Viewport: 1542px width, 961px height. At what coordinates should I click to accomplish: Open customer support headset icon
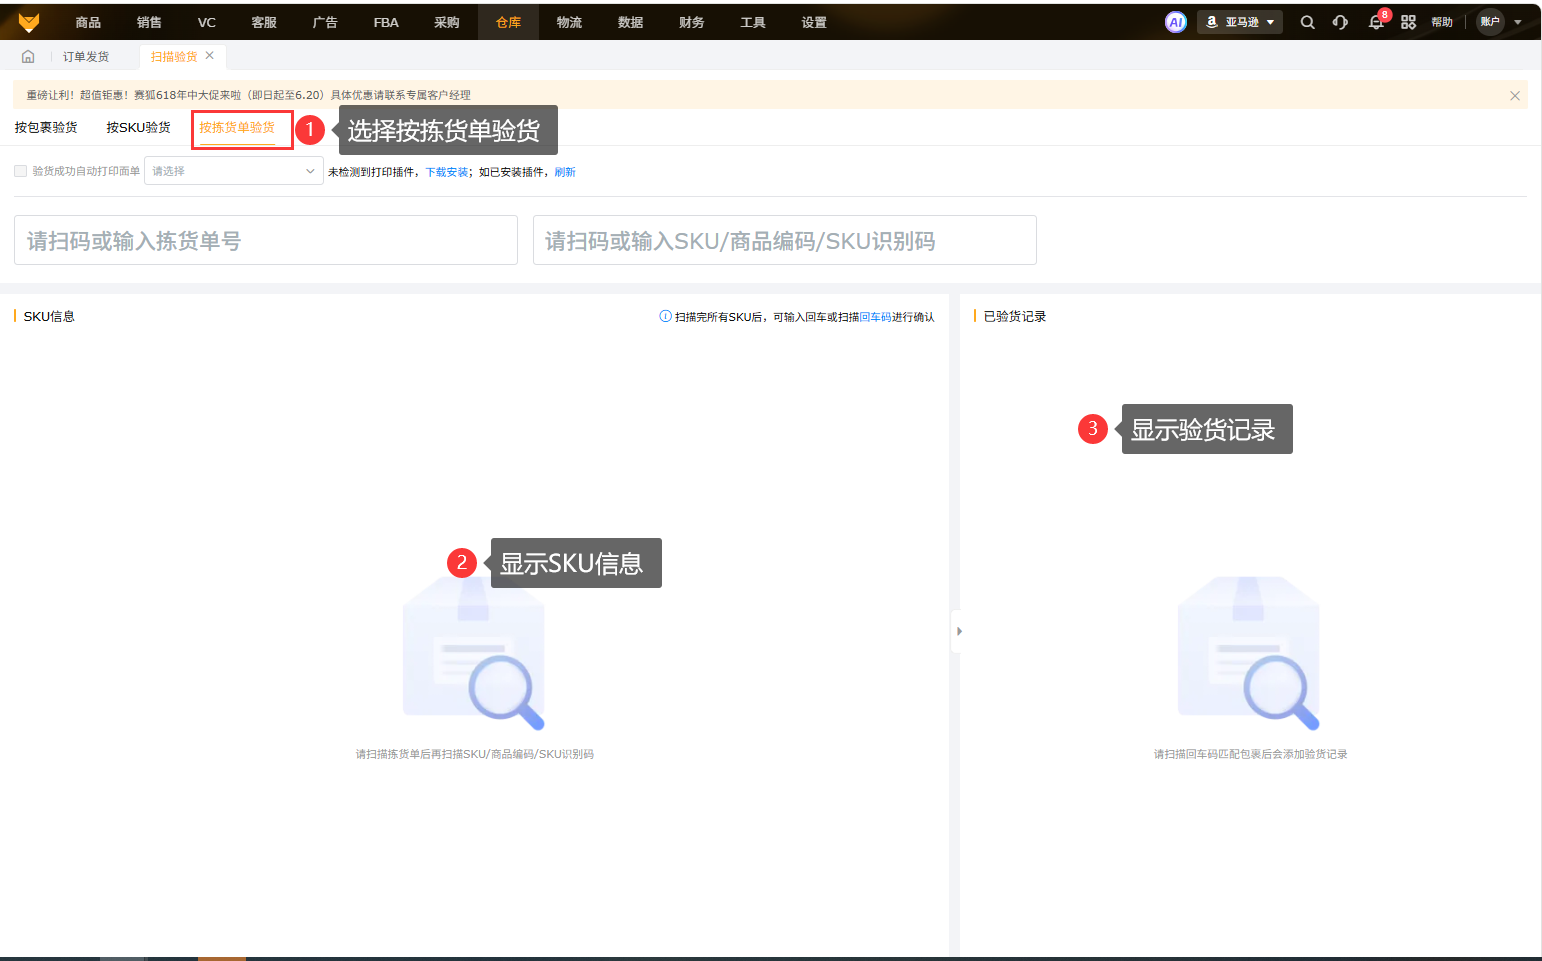[1340, 22]
